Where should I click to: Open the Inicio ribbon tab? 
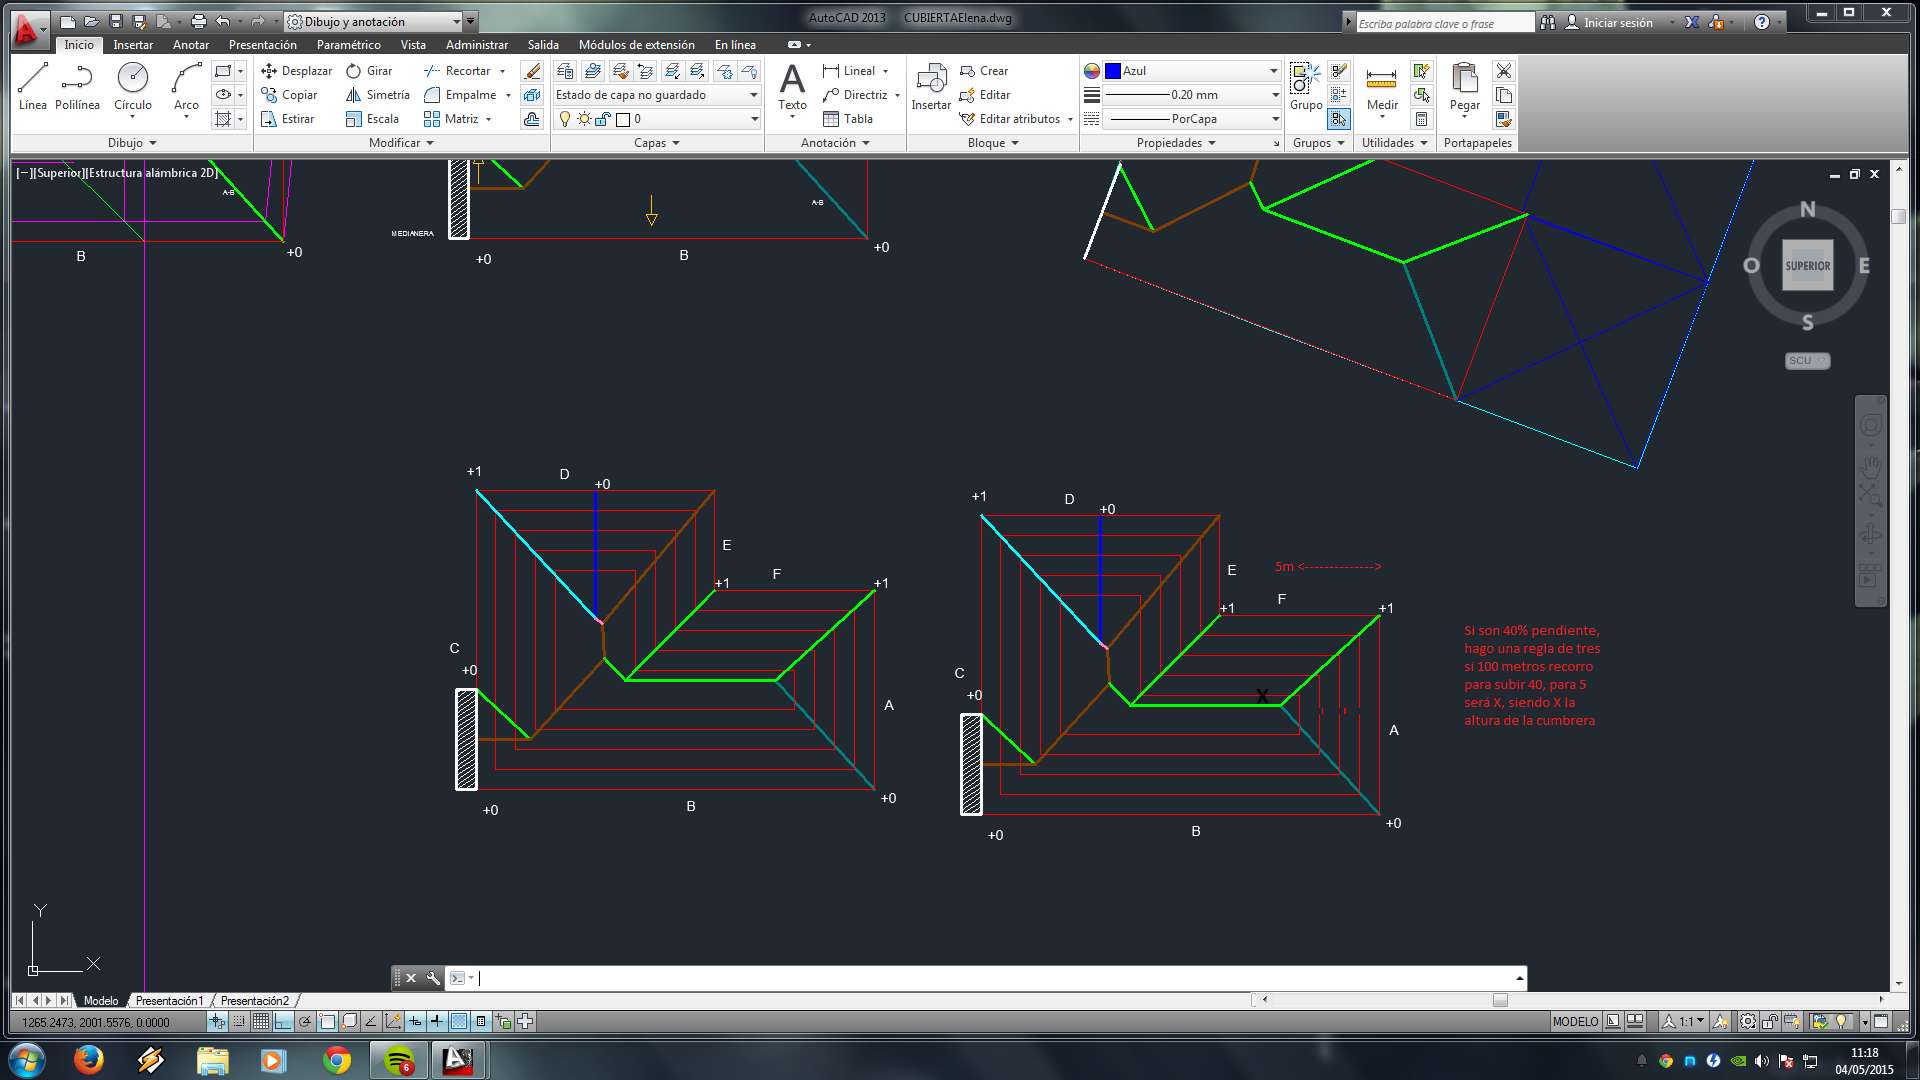pos(79,45)
